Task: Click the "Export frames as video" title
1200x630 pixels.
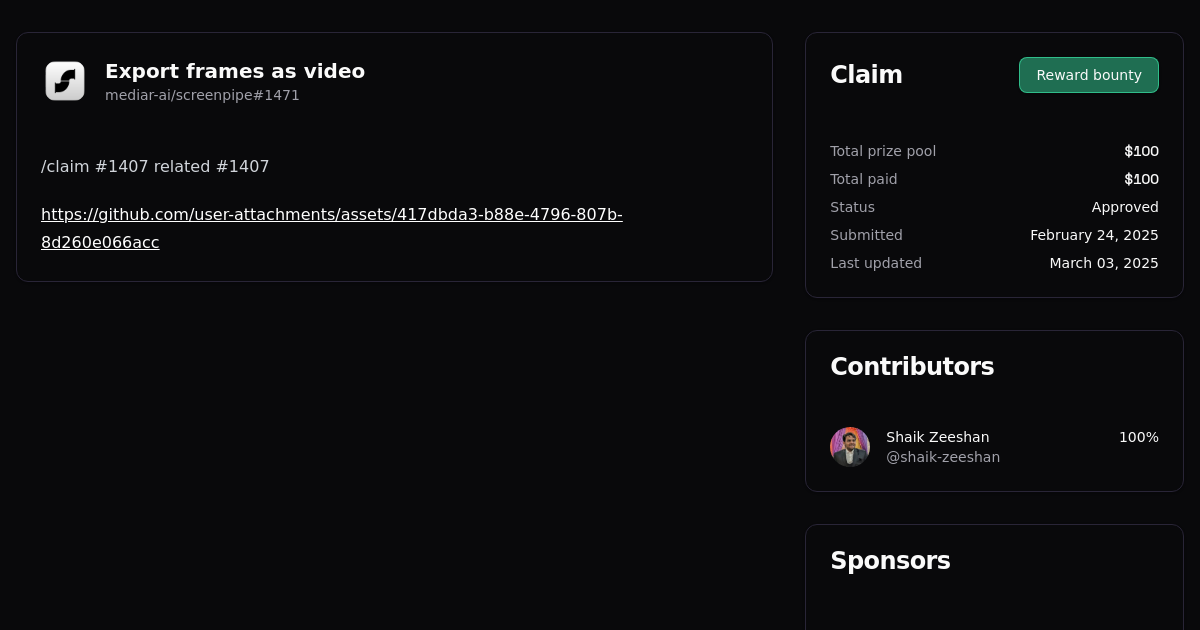Action: (235, 71)
